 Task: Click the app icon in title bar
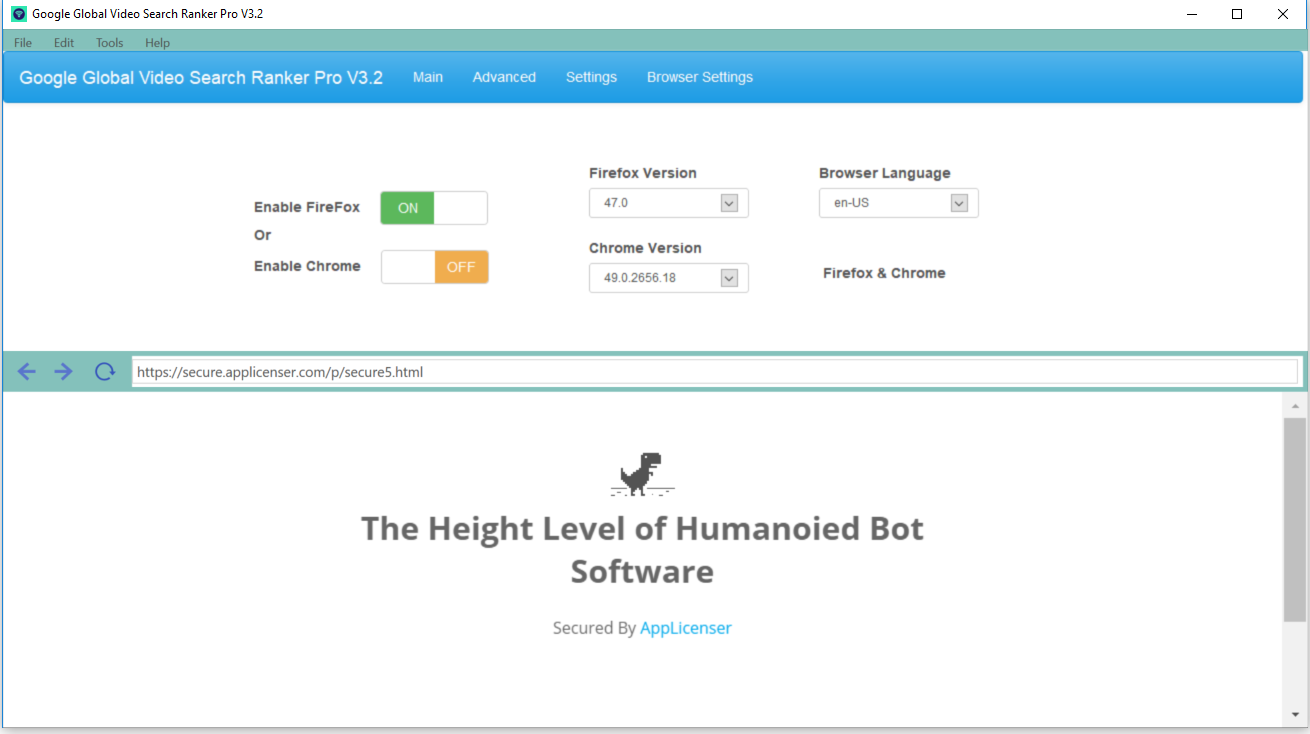tap(18, 14)
